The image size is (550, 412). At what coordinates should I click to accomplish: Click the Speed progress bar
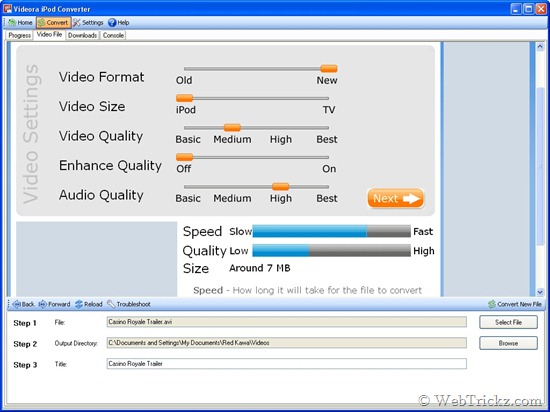(x=331, y=231)
